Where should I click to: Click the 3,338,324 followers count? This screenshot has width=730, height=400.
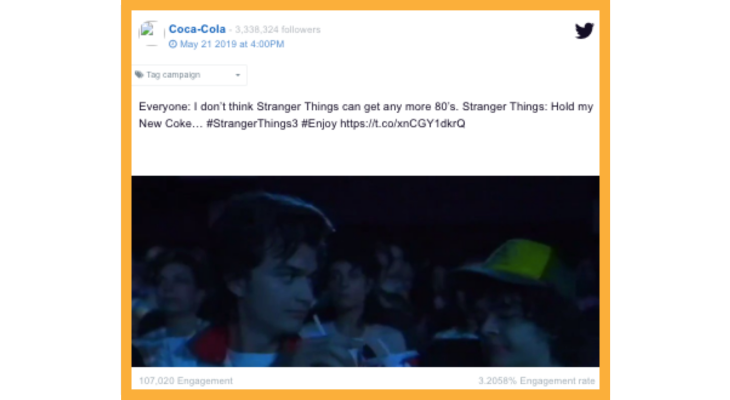[277, 30]
